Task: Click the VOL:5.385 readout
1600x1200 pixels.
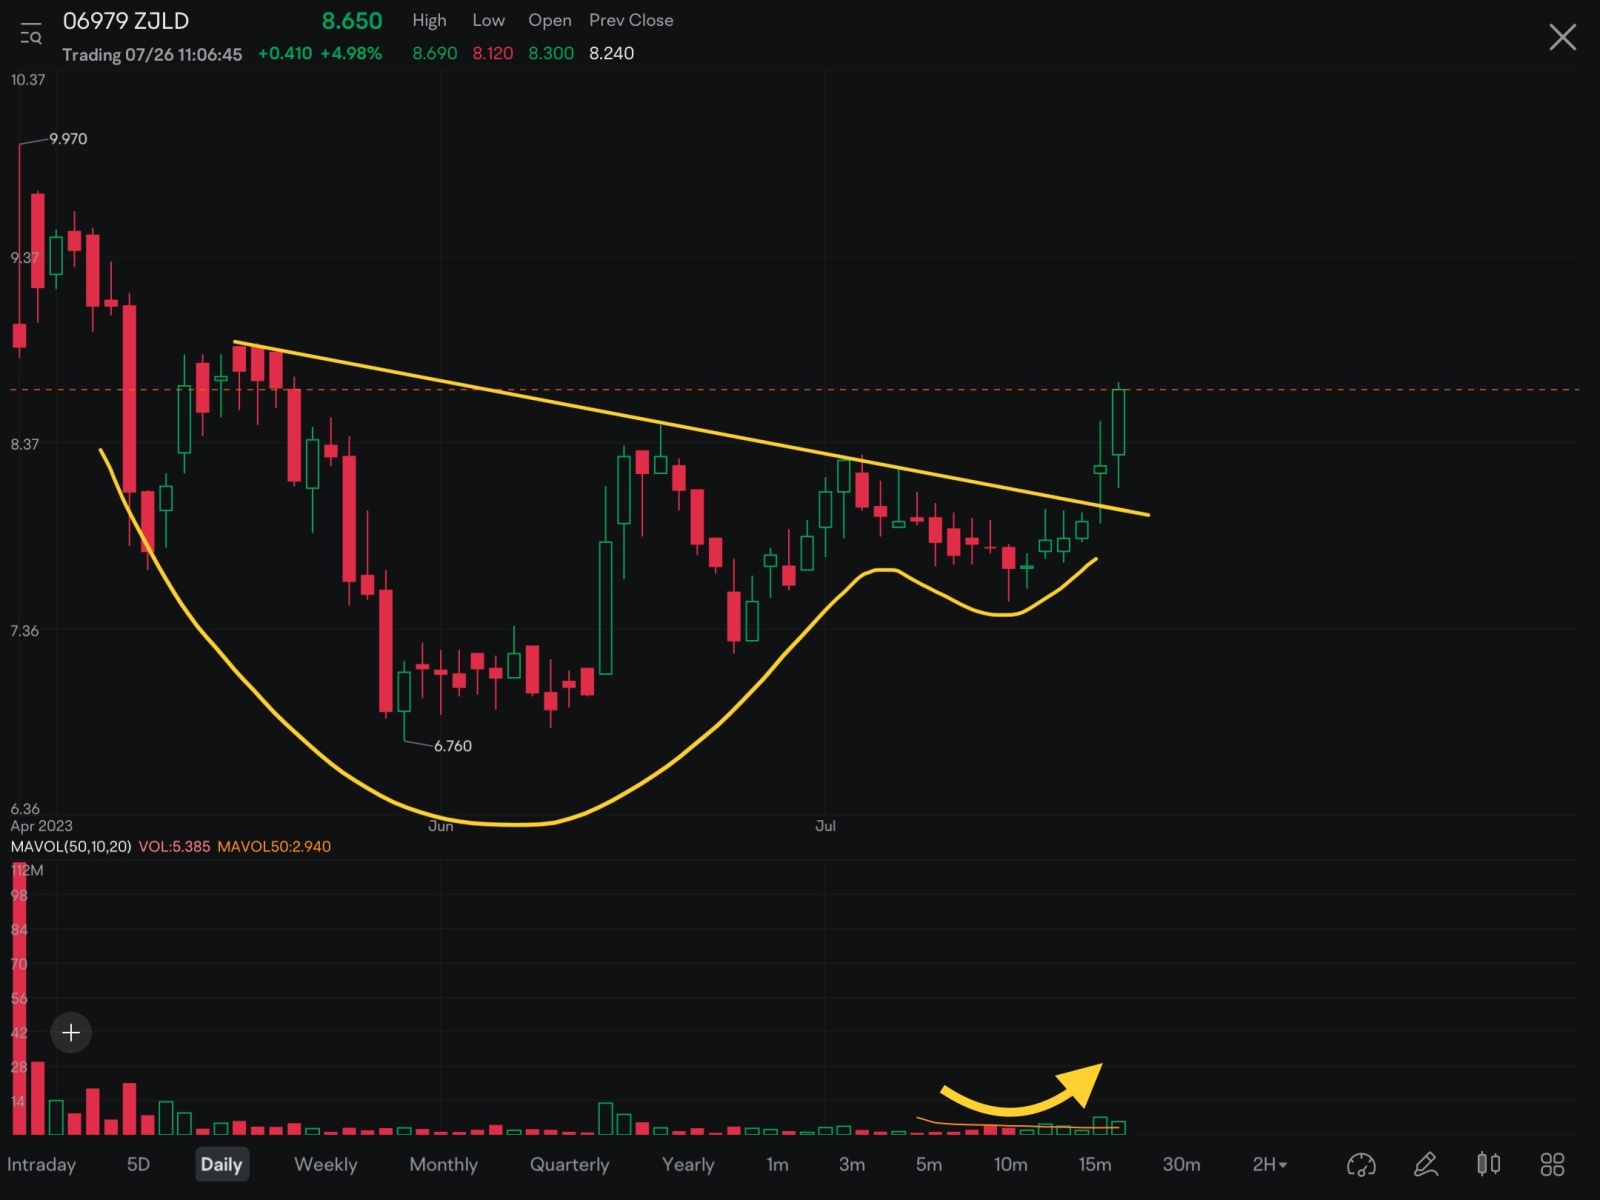Action: [174, 846]
